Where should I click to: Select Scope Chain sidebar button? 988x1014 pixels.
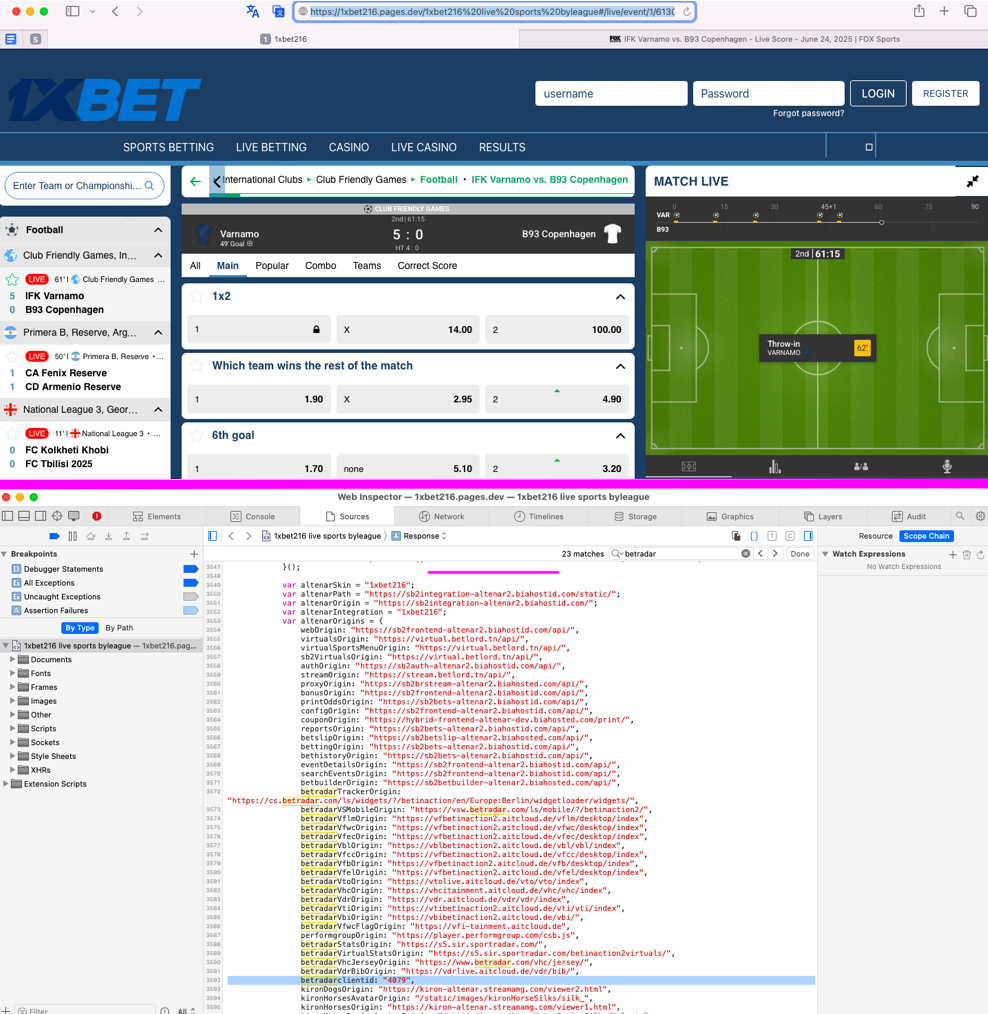click(x=926, y=536)
